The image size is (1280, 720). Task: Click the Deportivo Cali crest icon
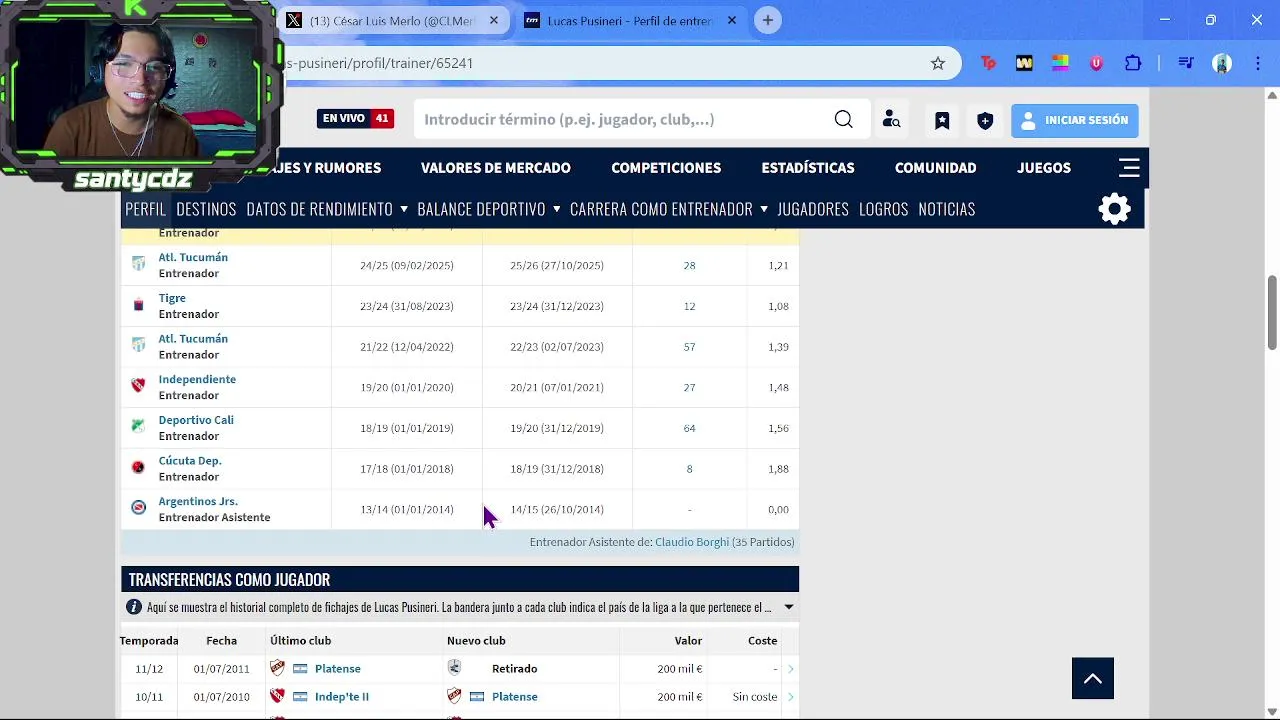[x=139, y=426]
